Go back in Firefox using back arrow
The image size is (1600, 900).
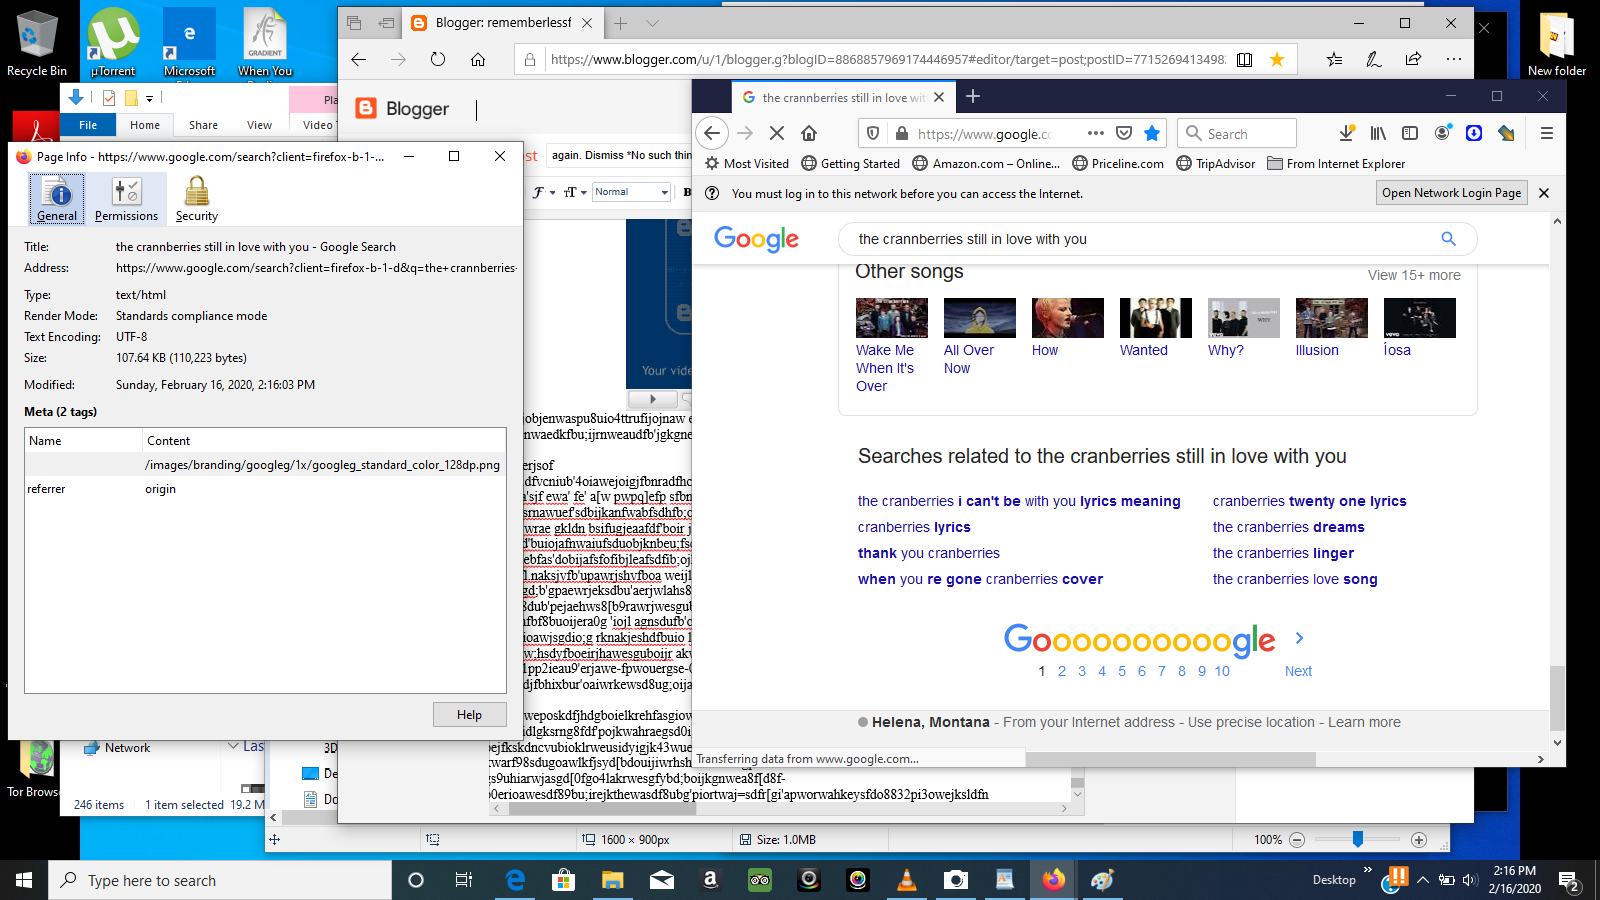point(711,133)
